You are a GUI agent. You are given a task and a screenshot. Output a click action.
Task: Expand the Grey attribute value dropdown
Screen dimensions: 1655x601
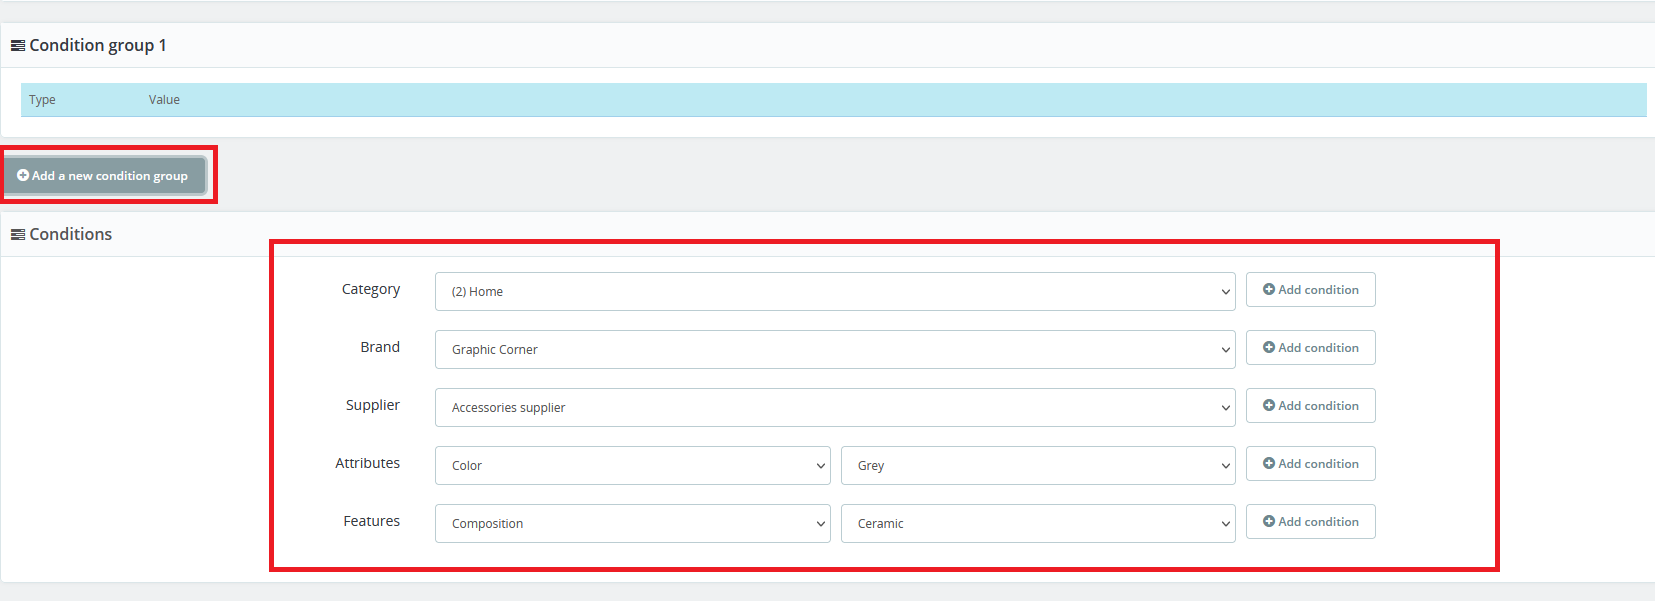(1037, 466)
